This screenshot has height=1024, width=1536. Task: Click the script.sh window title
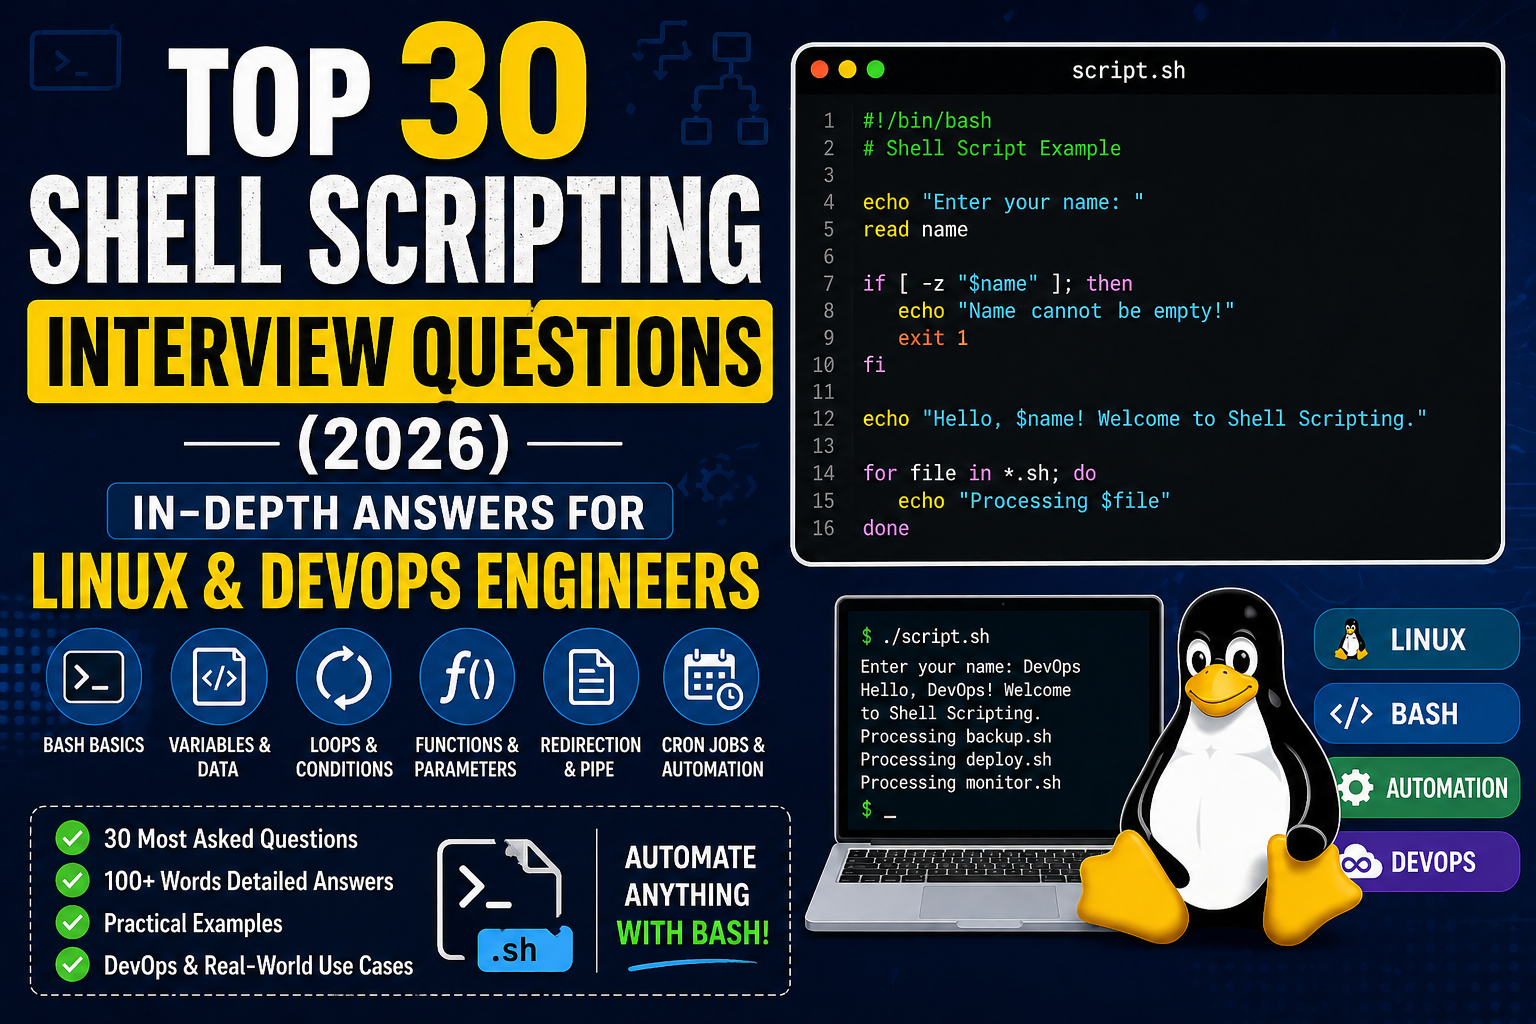(1128, 70)
